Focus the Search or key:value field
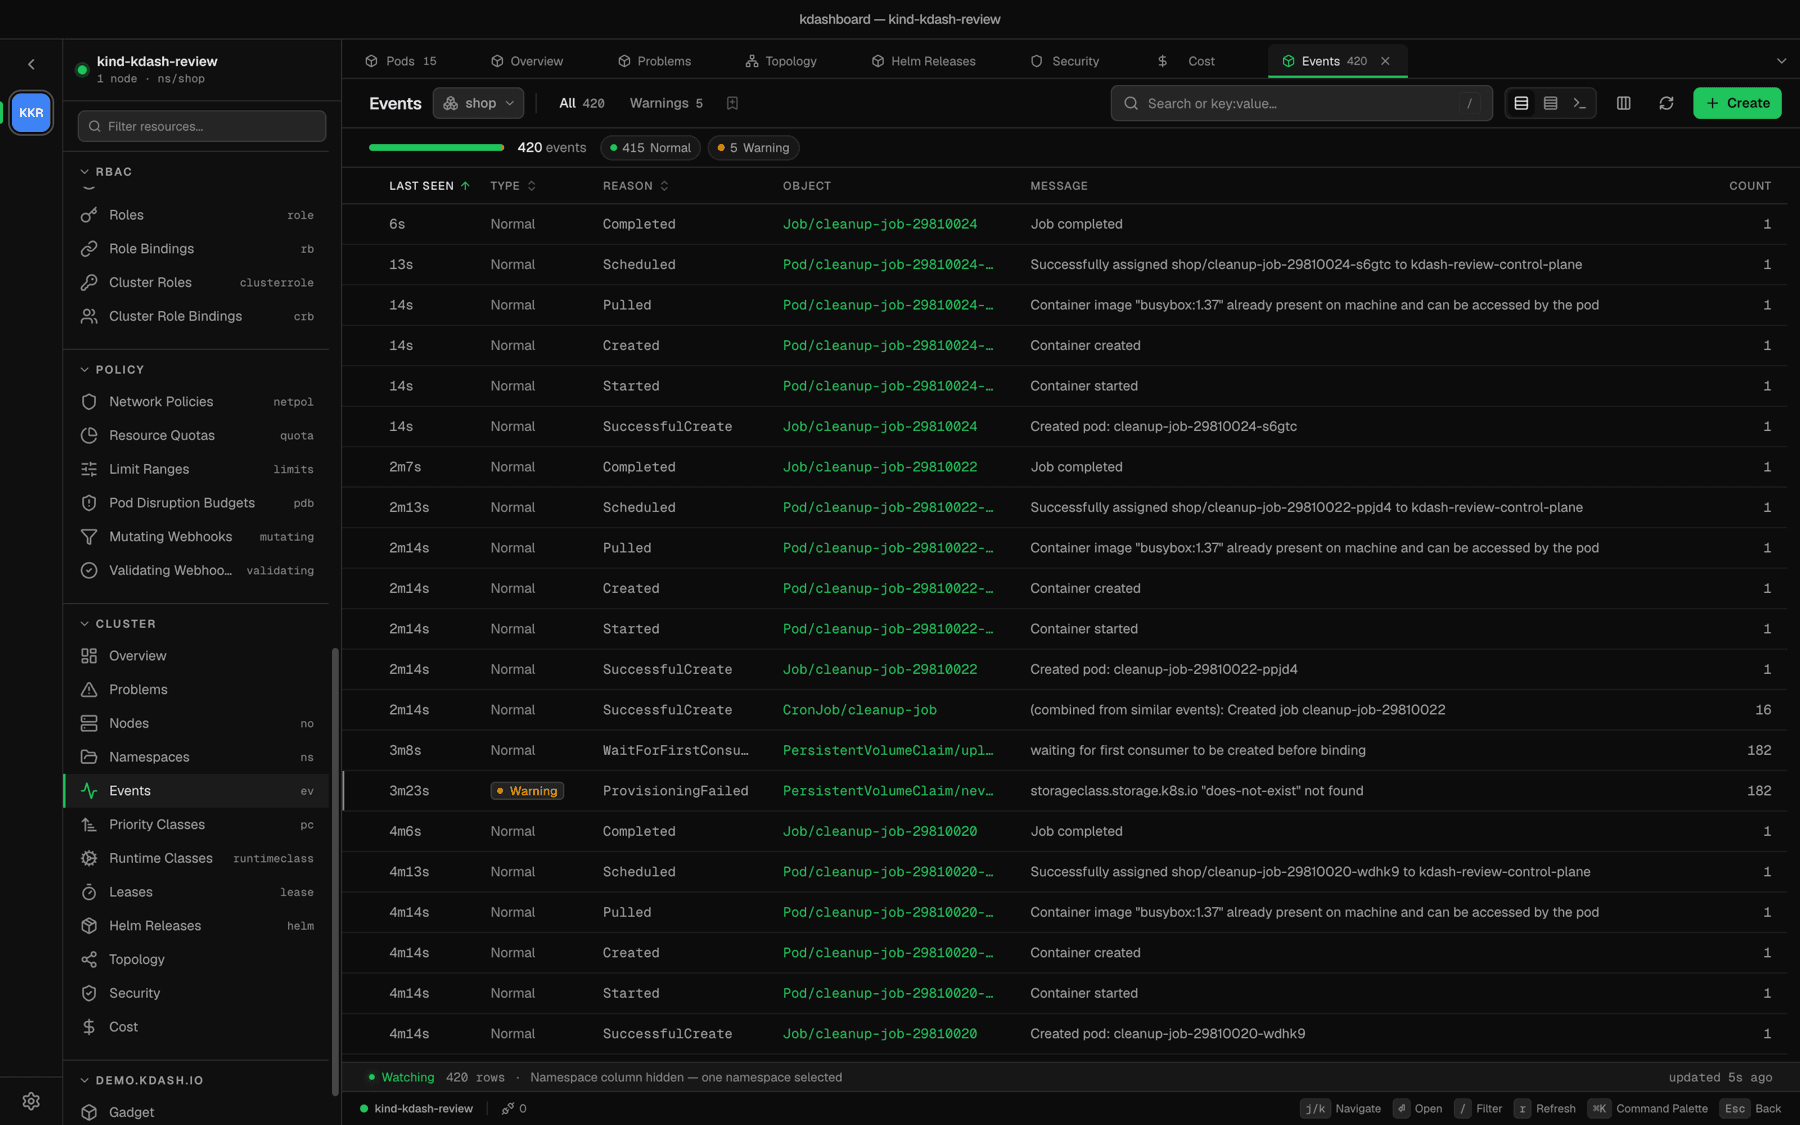 (1301, 103)
